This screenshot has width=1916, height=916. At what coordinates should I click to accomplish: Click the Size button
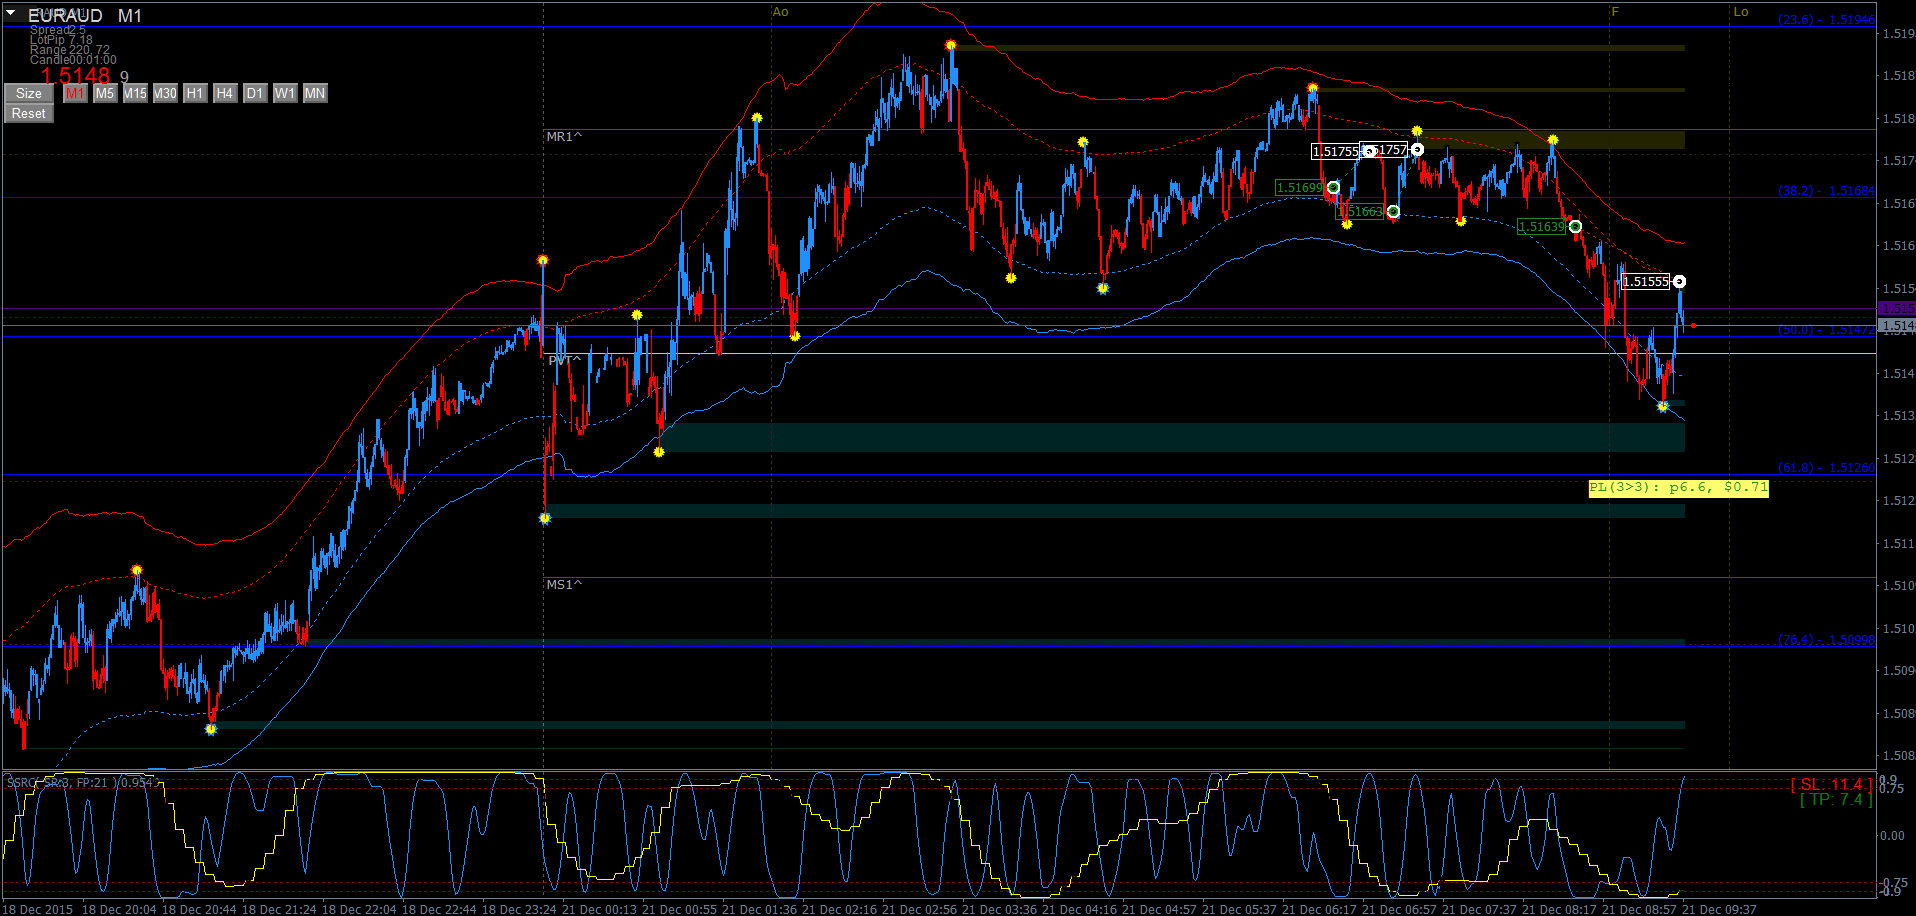point(29,93)
